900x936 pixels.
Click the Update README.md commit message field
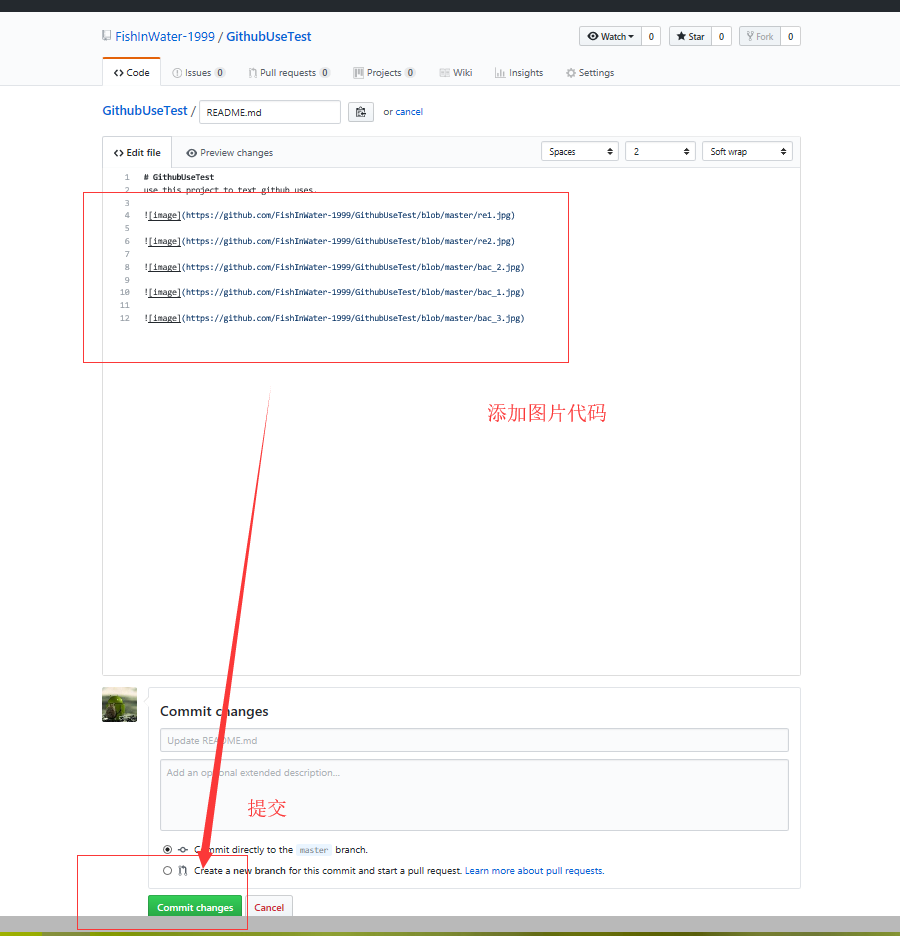(474, 740)
